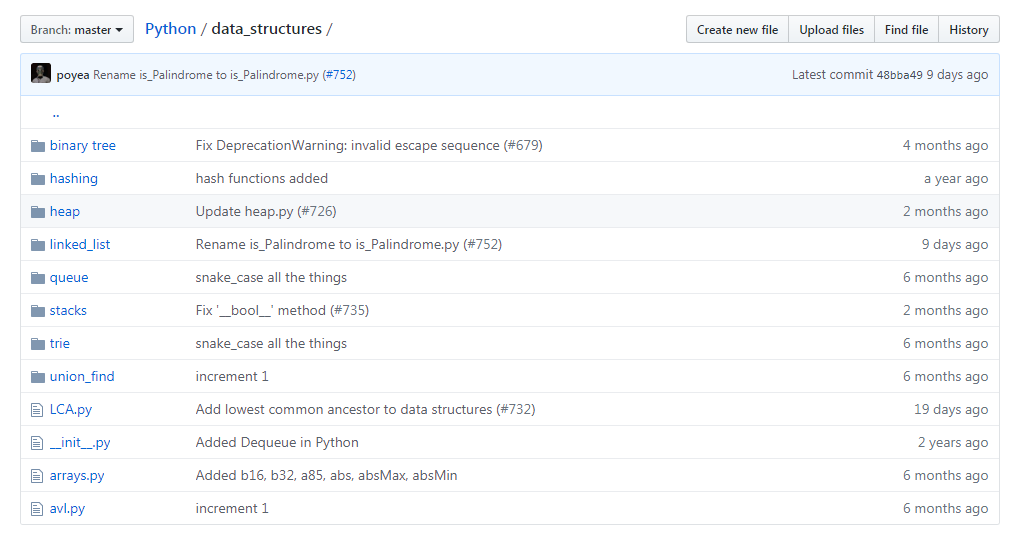This screenshot has width=1016, height=539.
Task: Open the __init__.py file
Action: point(80,443)
